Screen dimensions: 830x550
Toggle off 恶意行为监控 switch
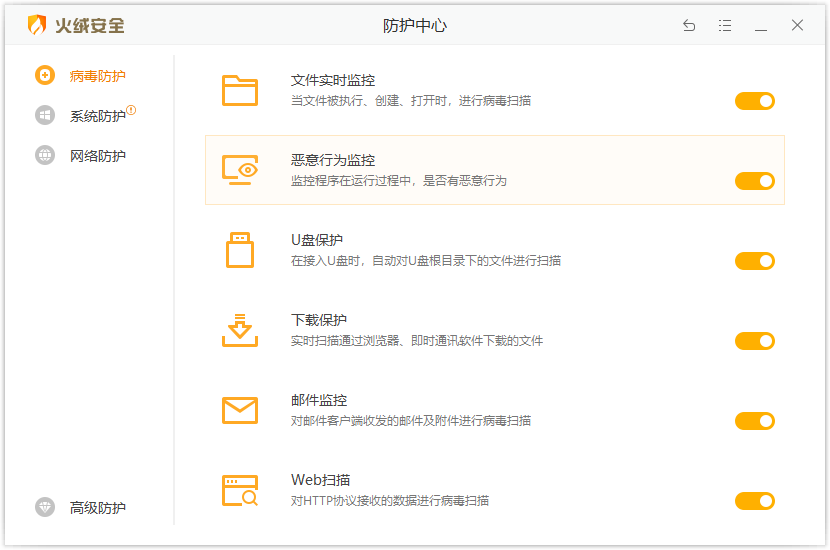(x=754, y=181)
